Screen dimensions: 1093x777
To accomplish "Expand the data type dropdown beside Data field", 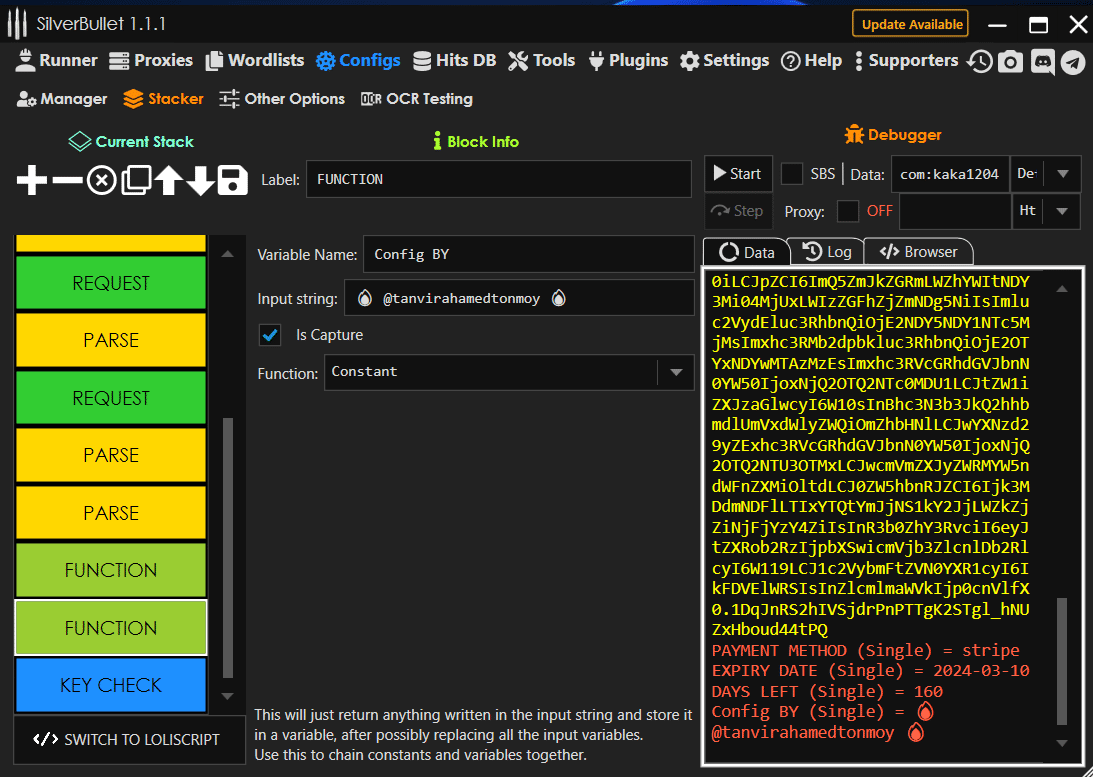I will tap(1061, 174).
